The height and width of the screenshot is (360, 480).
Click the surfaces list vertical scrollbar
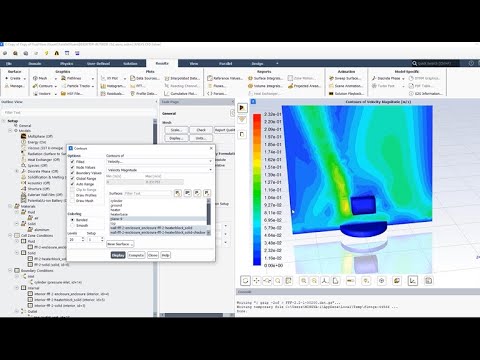click(x=209, y=217)
